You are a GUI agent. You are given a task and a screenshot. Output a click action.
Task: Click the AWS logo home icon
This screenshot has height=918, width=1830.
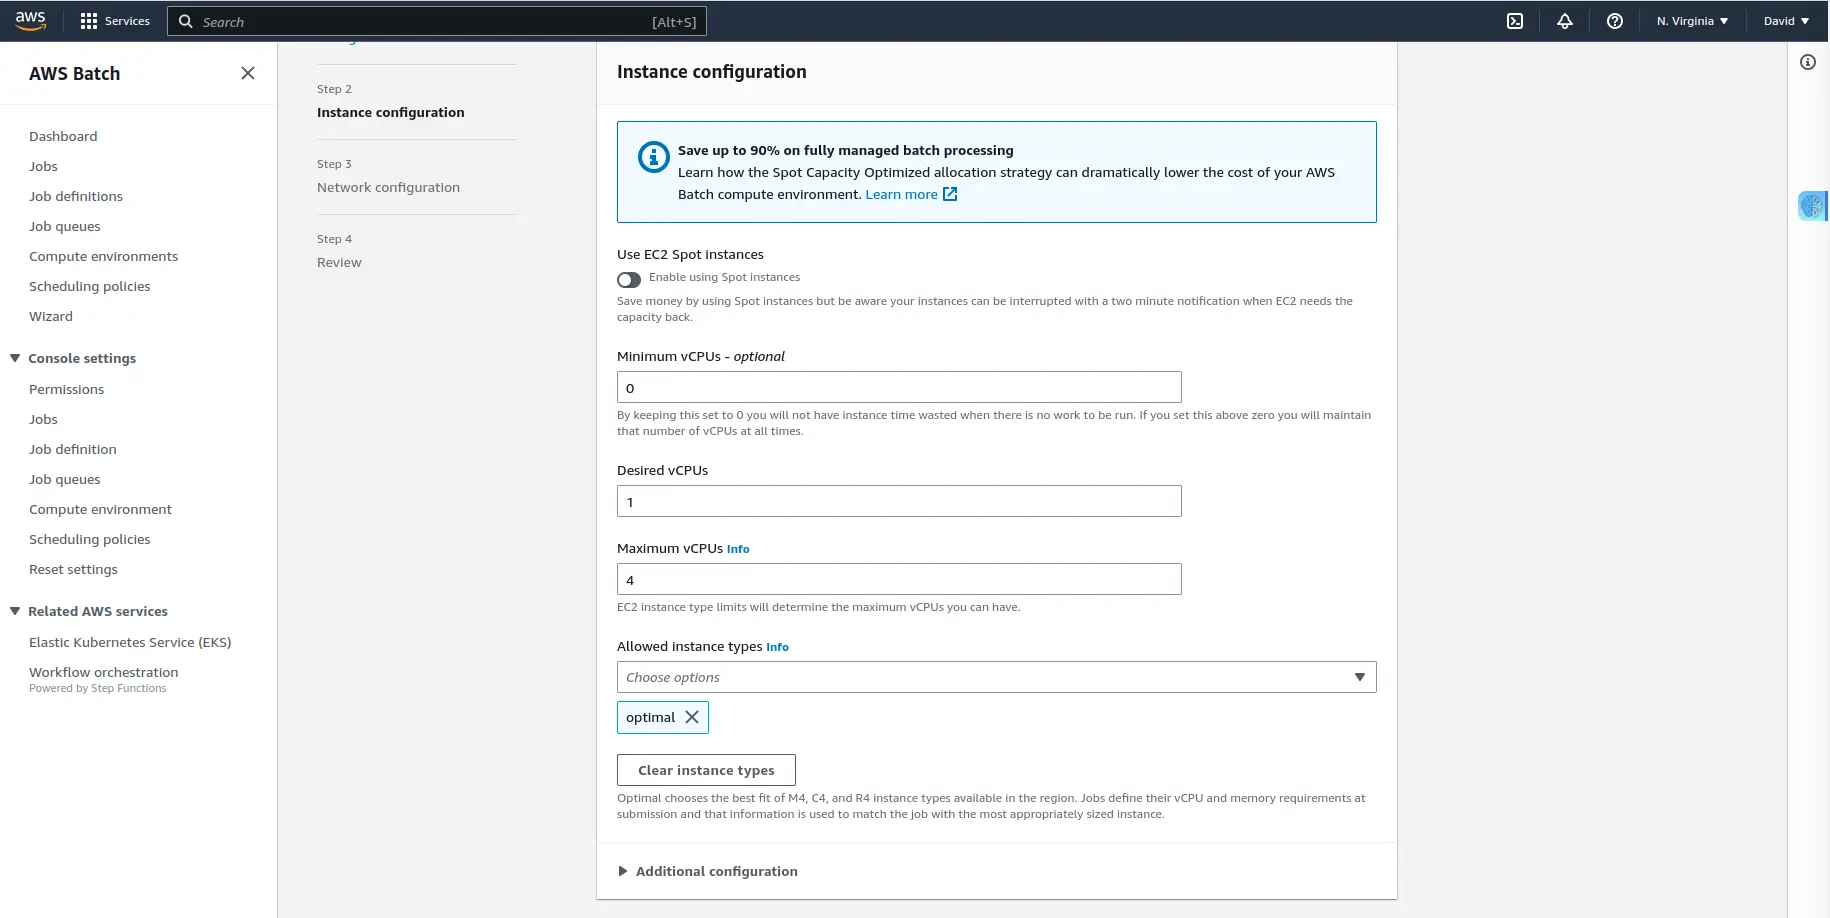pyautogui.click(x=31, y=21)
